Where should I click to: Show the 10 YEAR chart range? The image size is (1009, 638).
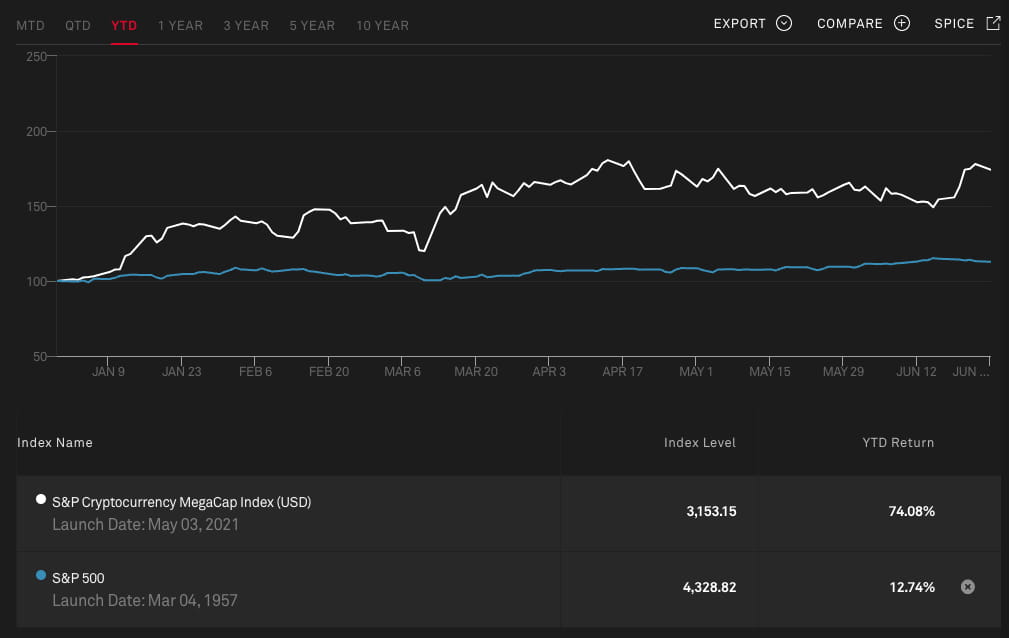[x=382, y=25]
